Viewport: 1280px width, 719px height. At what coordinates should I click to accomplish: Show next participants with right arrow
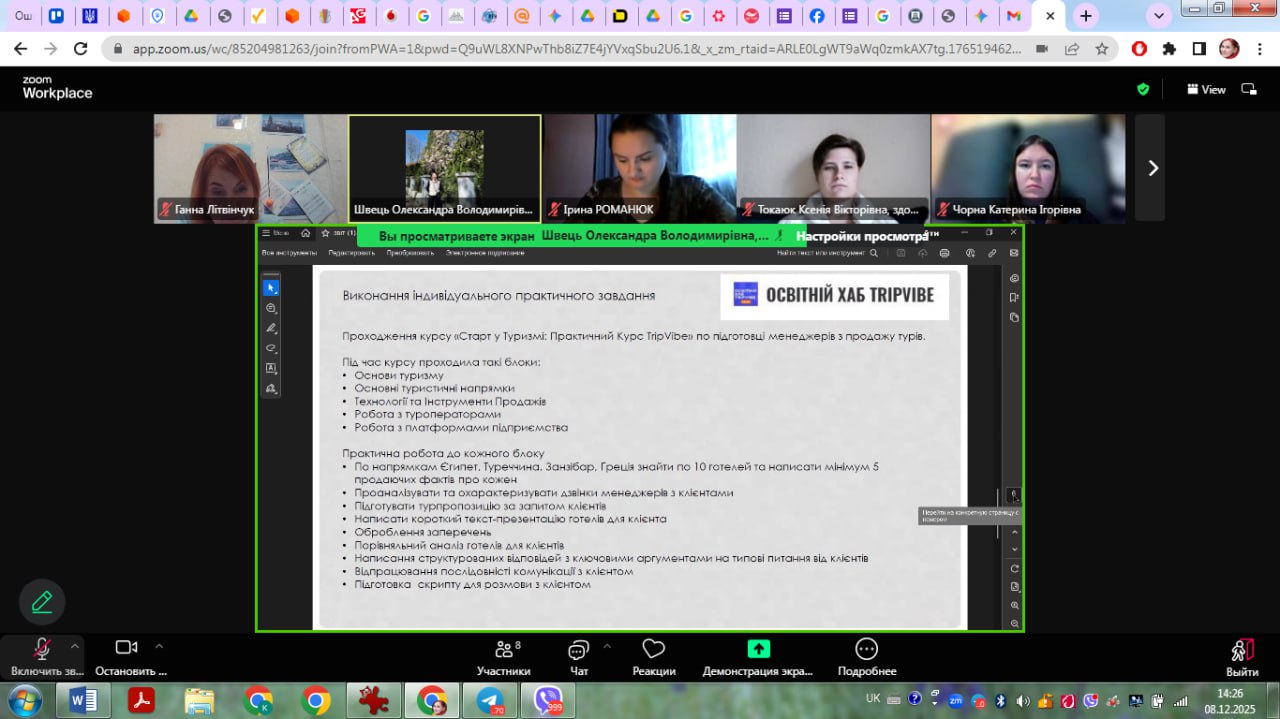1152,168
